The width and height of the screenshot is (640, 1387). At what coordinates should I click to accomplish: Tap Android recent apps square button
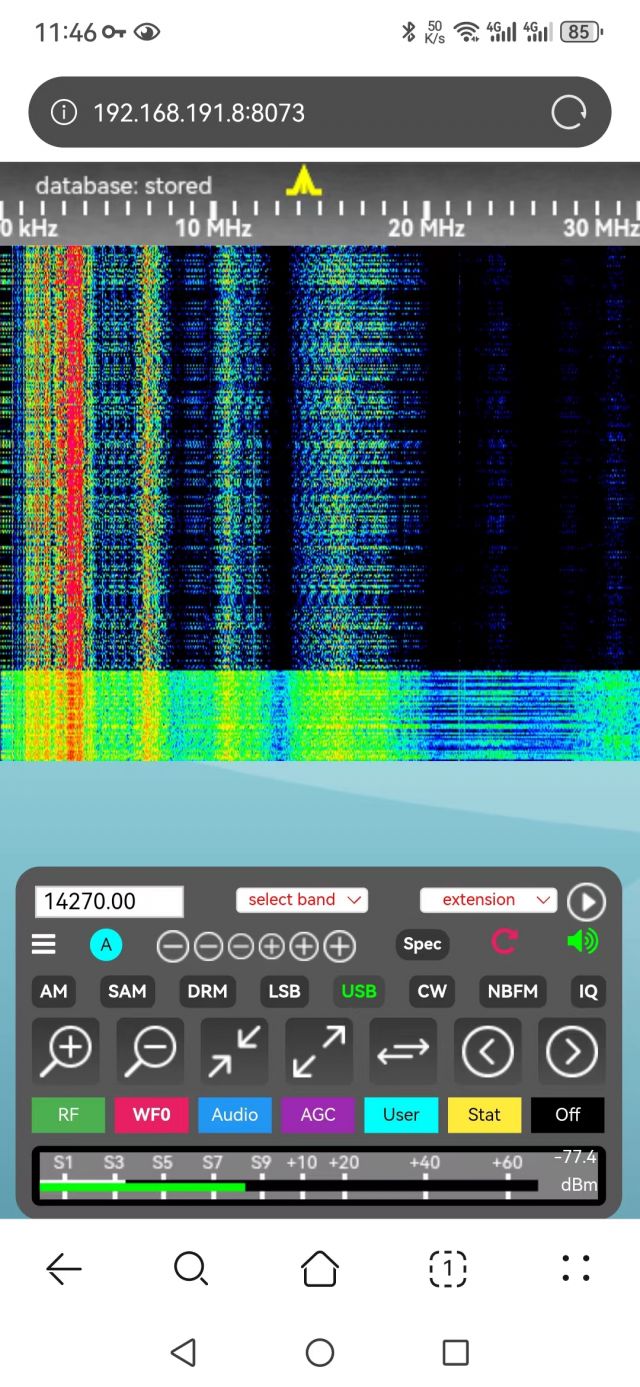click(x=455, y=1353)
